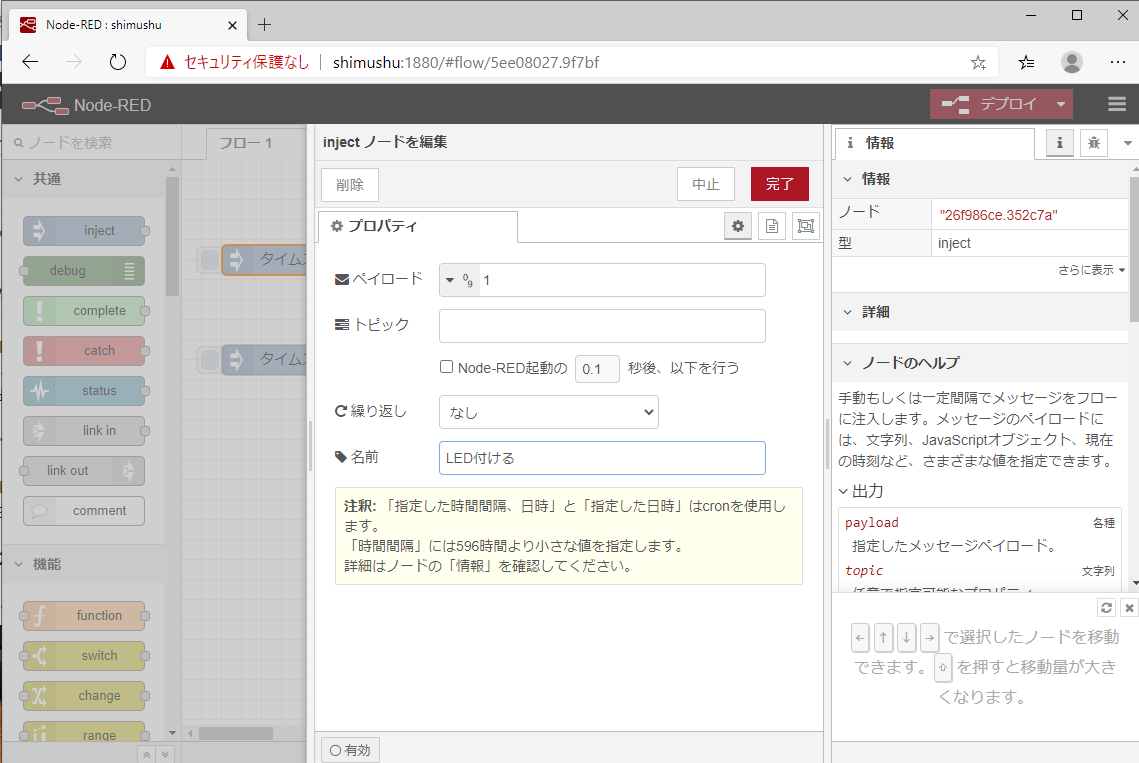Open the browser profile avatar

[x=1071, y=62]
